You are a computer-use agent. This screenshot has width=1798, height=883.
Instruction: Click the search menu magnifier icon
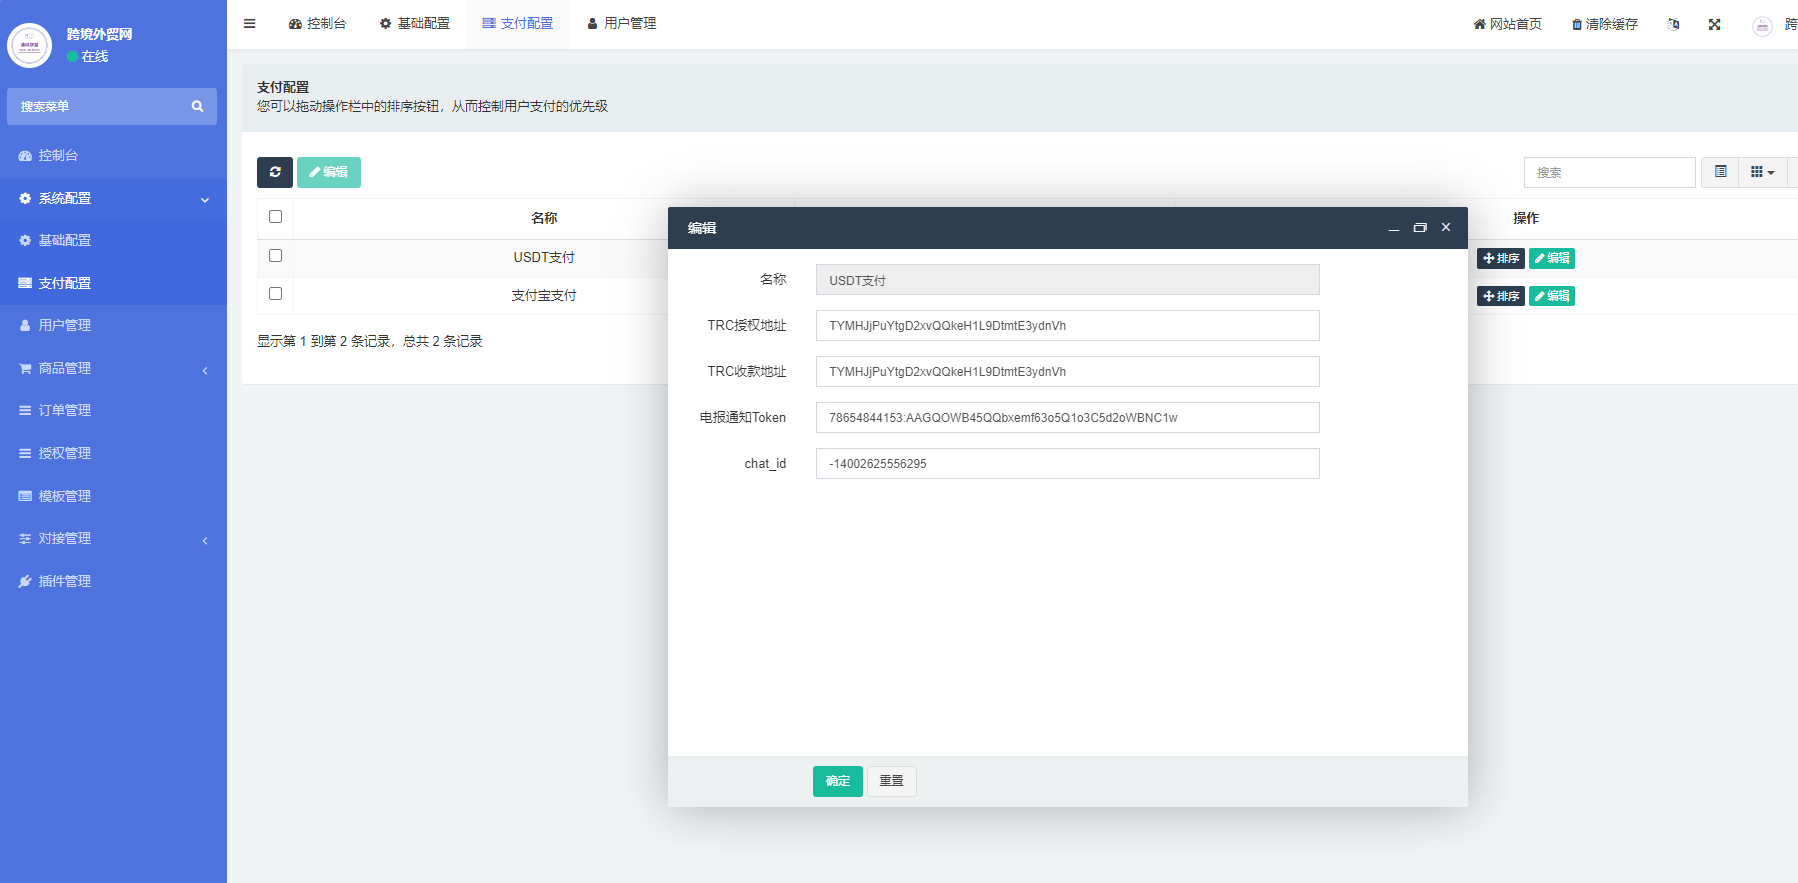[197, 106]
